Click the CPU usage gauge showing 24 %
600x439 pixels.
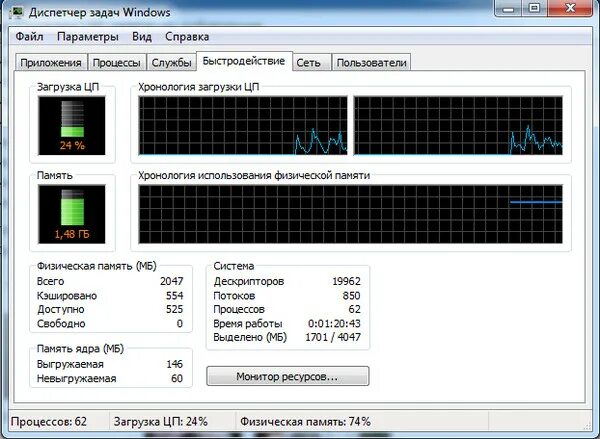[x=72, y=126]
